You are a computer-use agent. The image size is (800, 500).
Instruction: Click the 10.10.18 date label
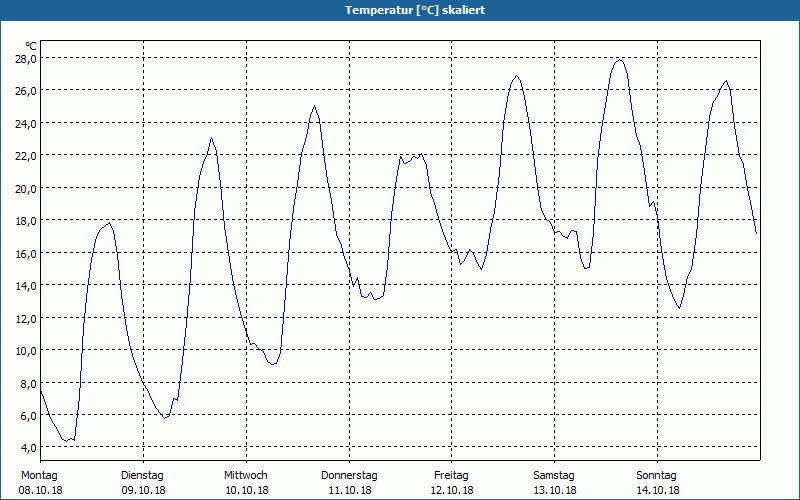click(x=247, y=490)
